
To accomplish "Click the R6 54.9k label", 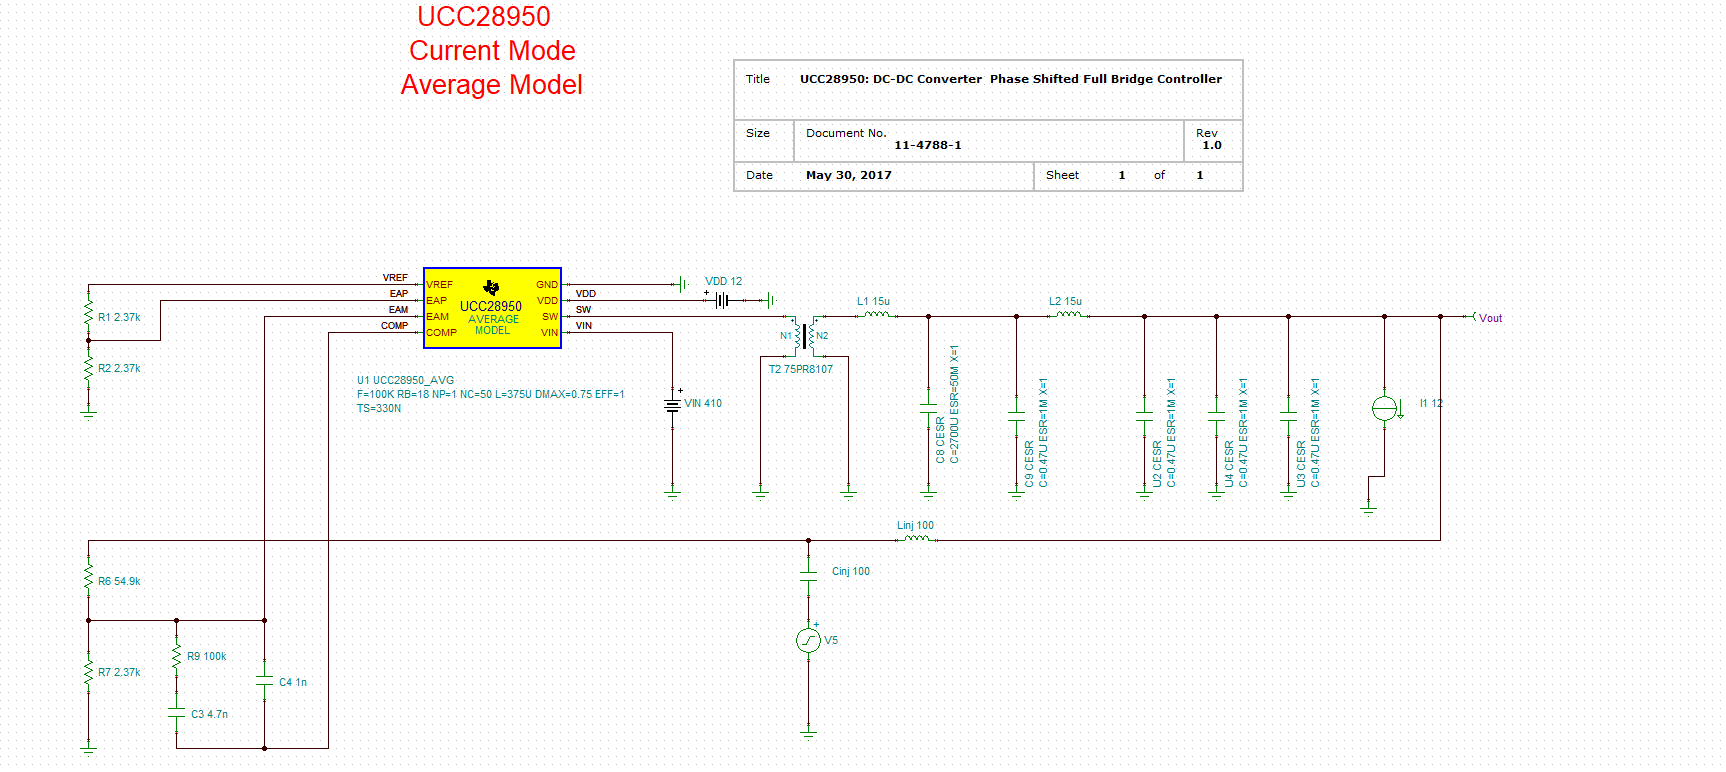I will 119,581.
